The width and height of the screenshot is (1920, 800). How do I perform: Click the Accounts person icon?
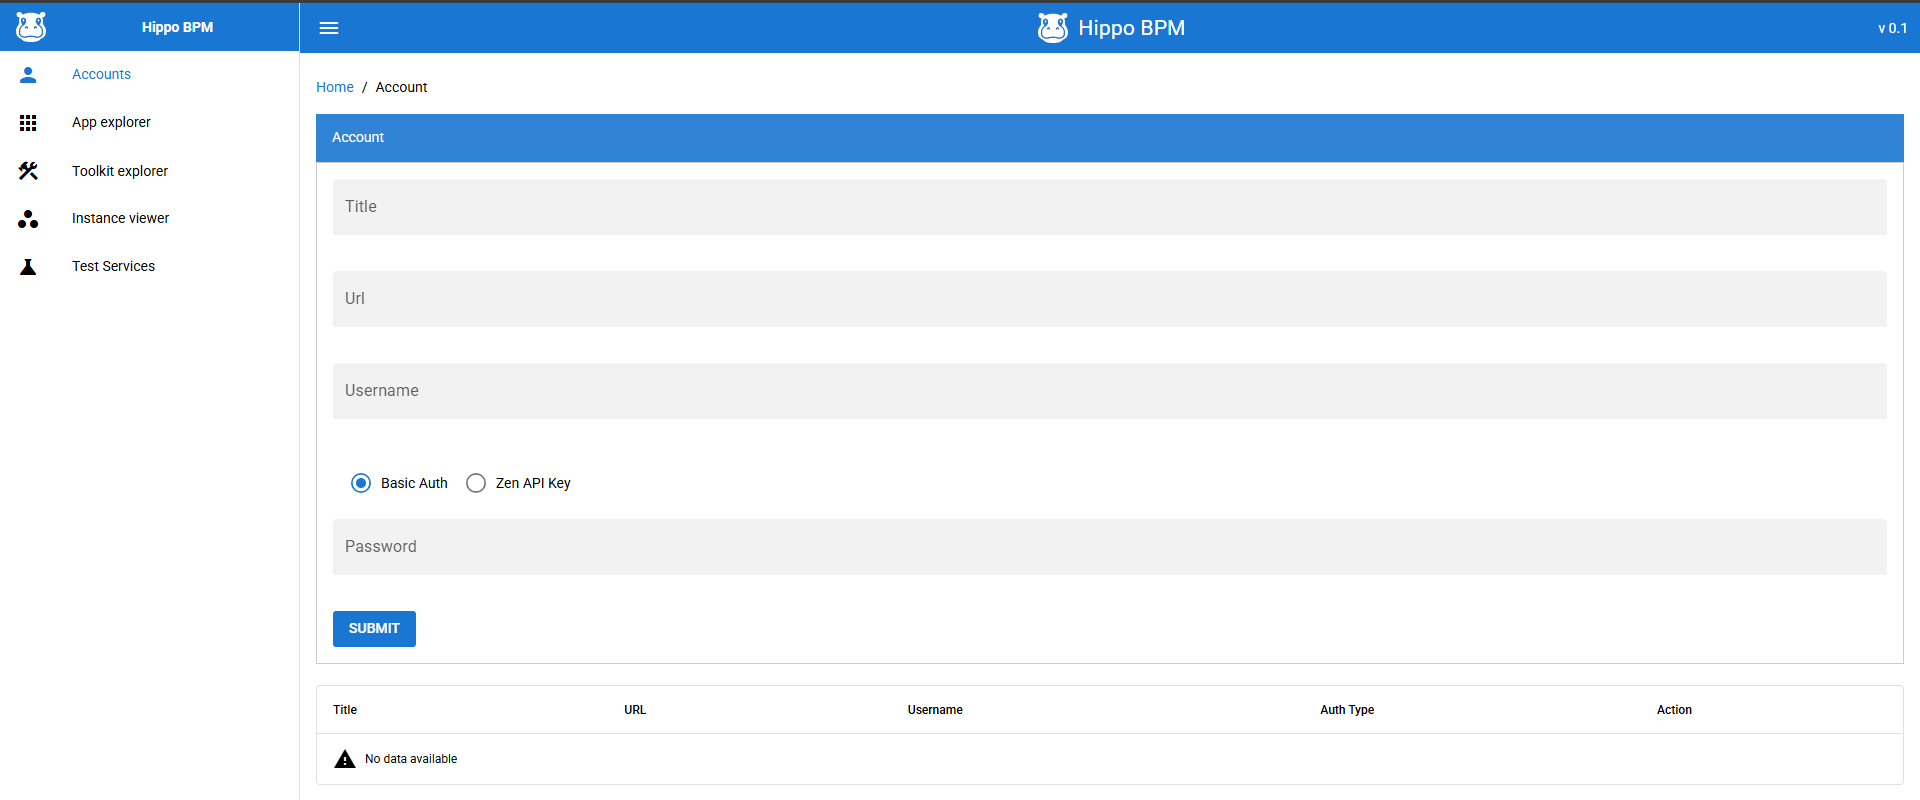(x=28, y=74)
